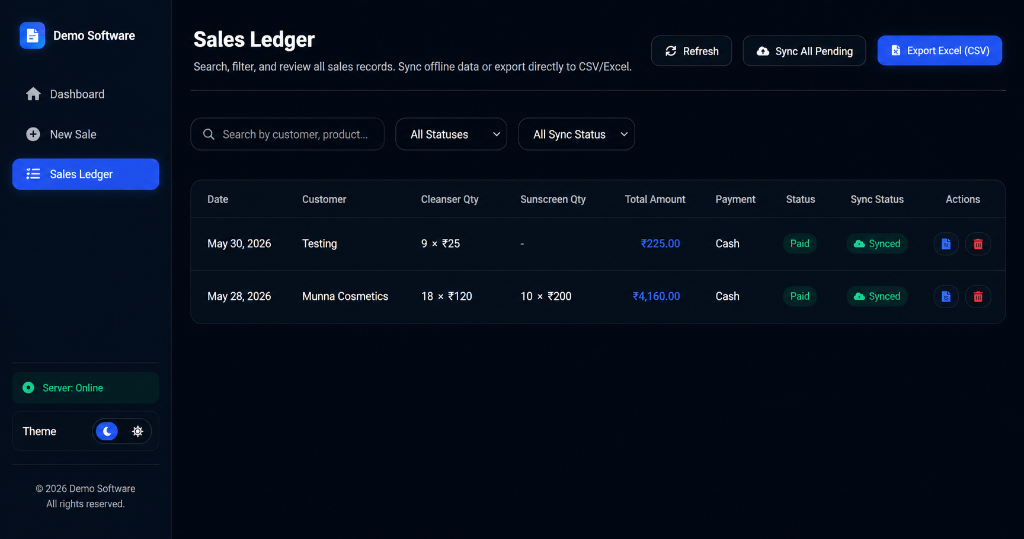The height and width of the screenshot is (539, 1024).
Task: Click the Theme label
Action: click(x=39, y=431)
